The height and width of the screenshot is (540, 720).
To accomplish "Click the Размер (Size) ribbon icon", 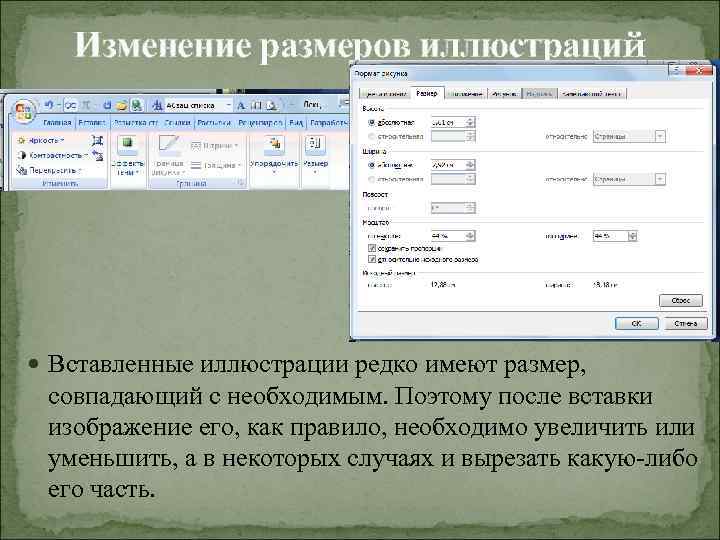I will 315,144.
